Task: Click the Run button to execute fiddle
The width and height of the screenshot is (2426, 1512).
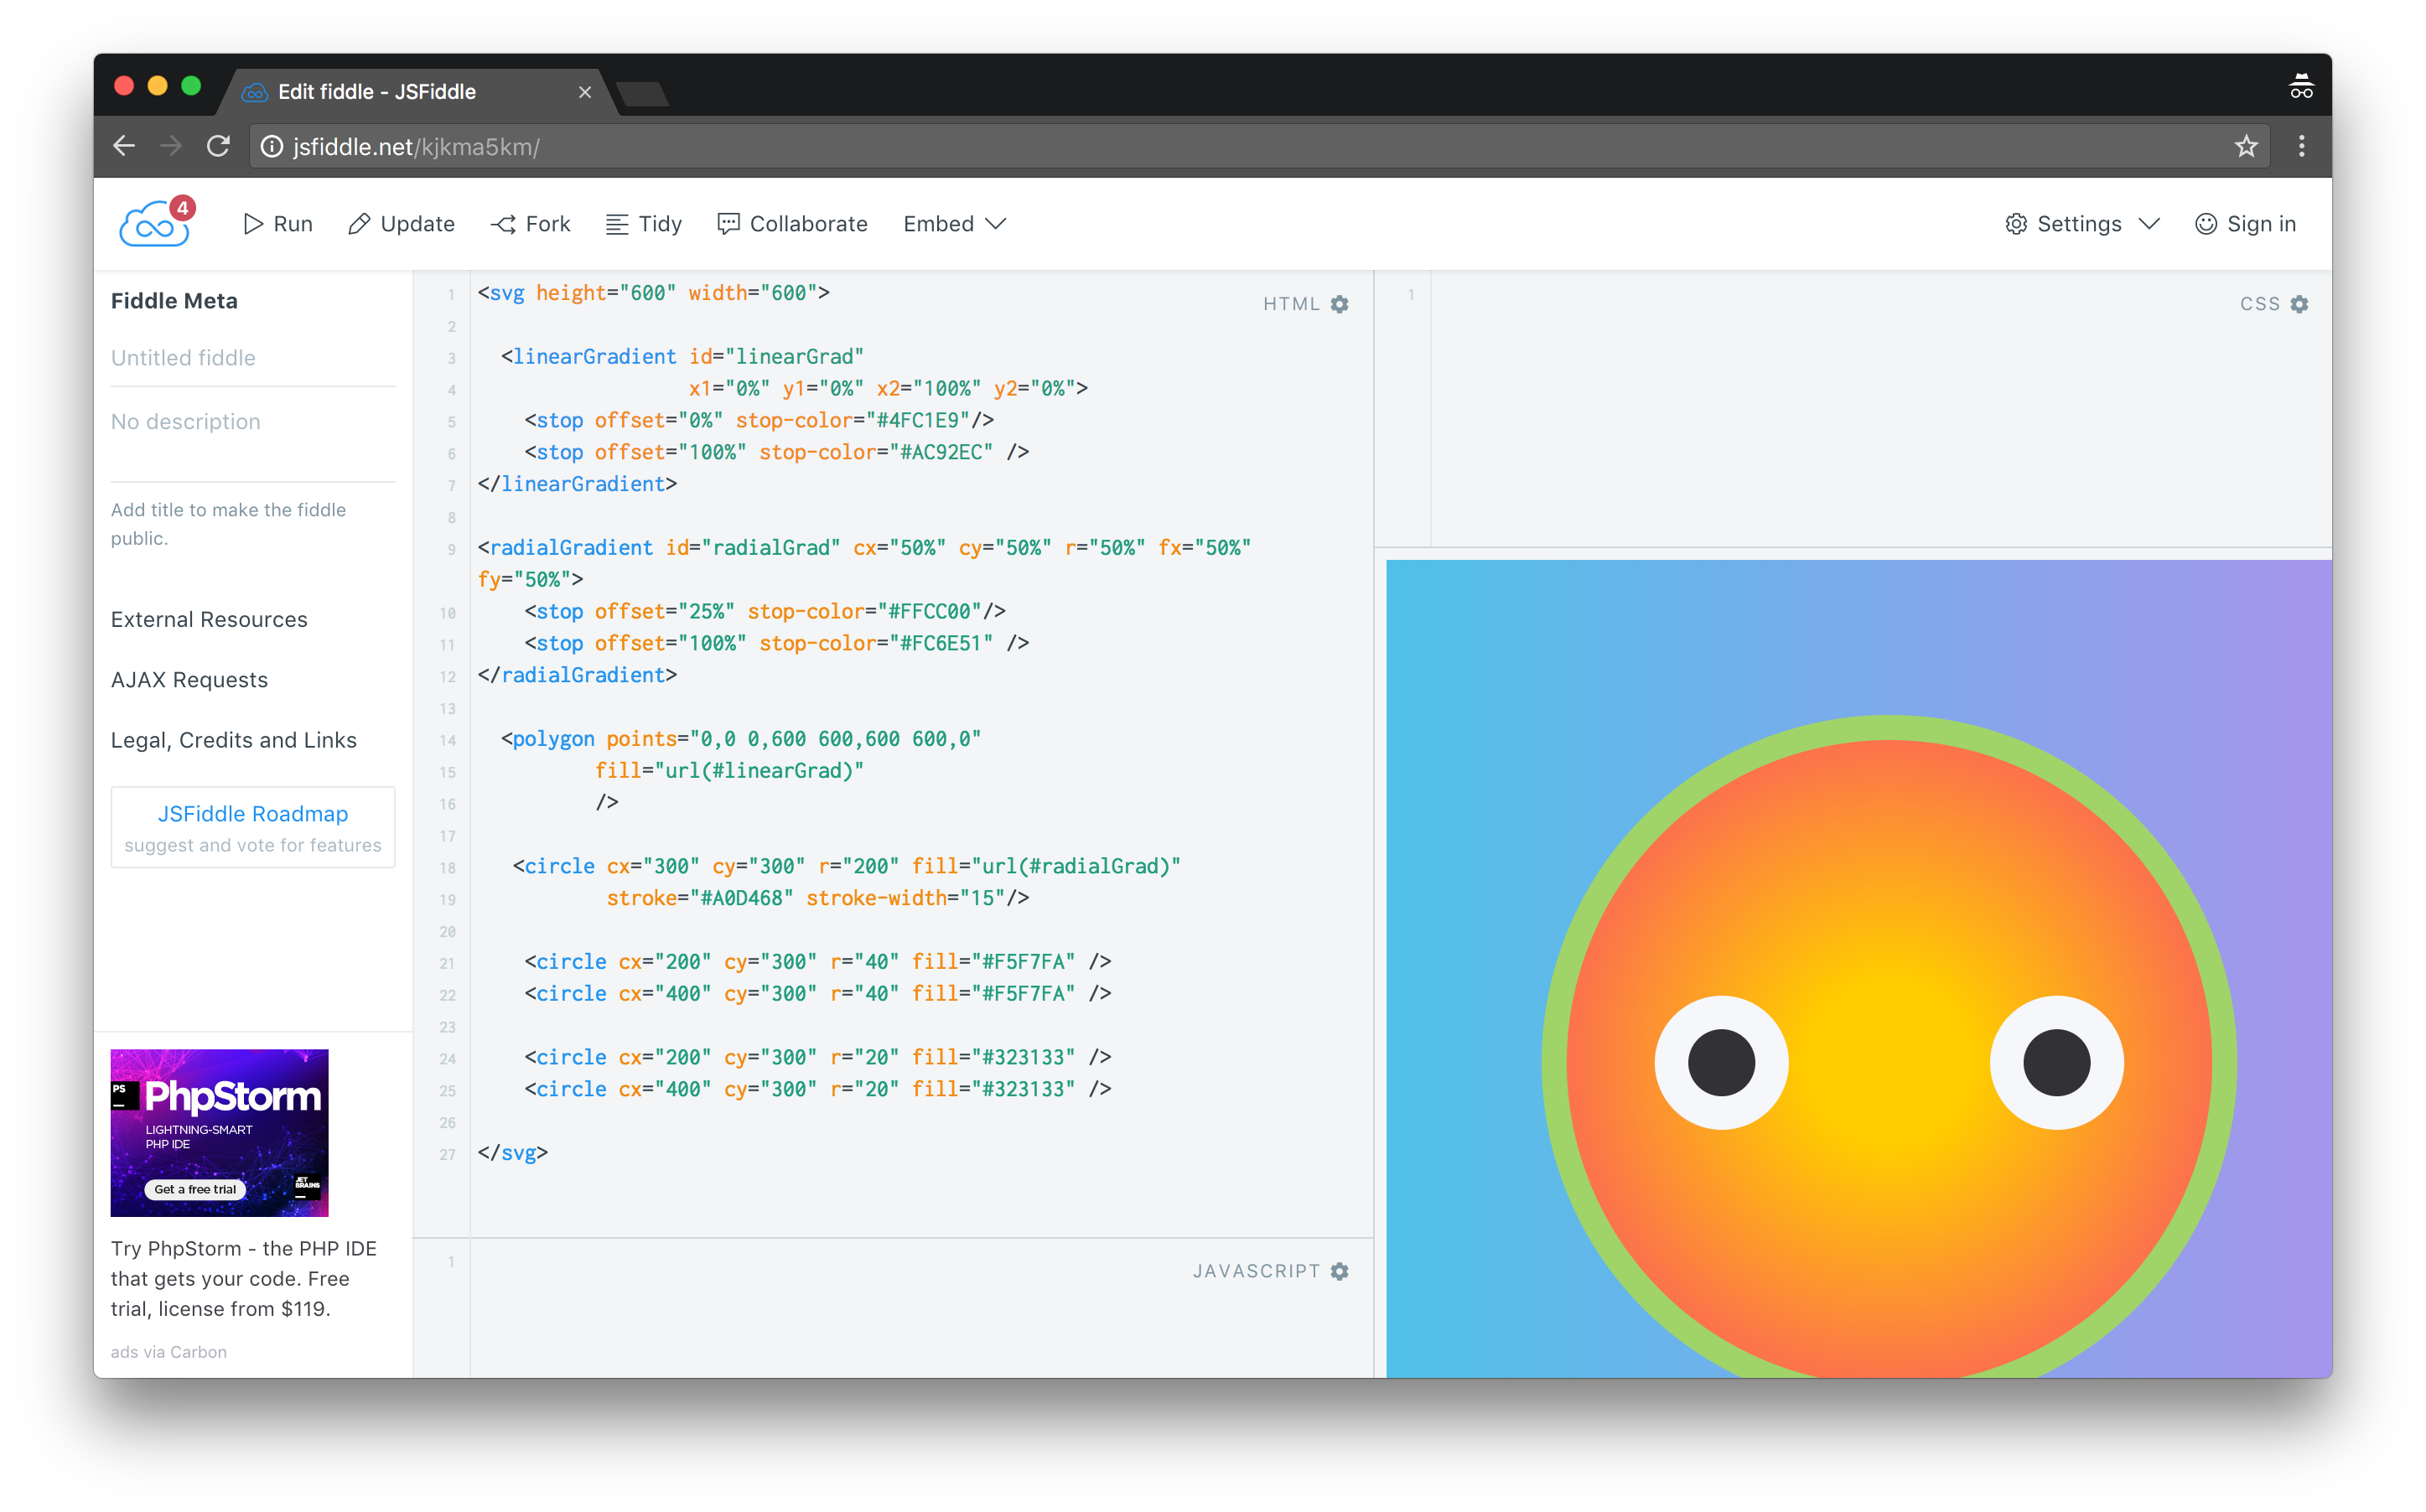Action: click(280, 223)
